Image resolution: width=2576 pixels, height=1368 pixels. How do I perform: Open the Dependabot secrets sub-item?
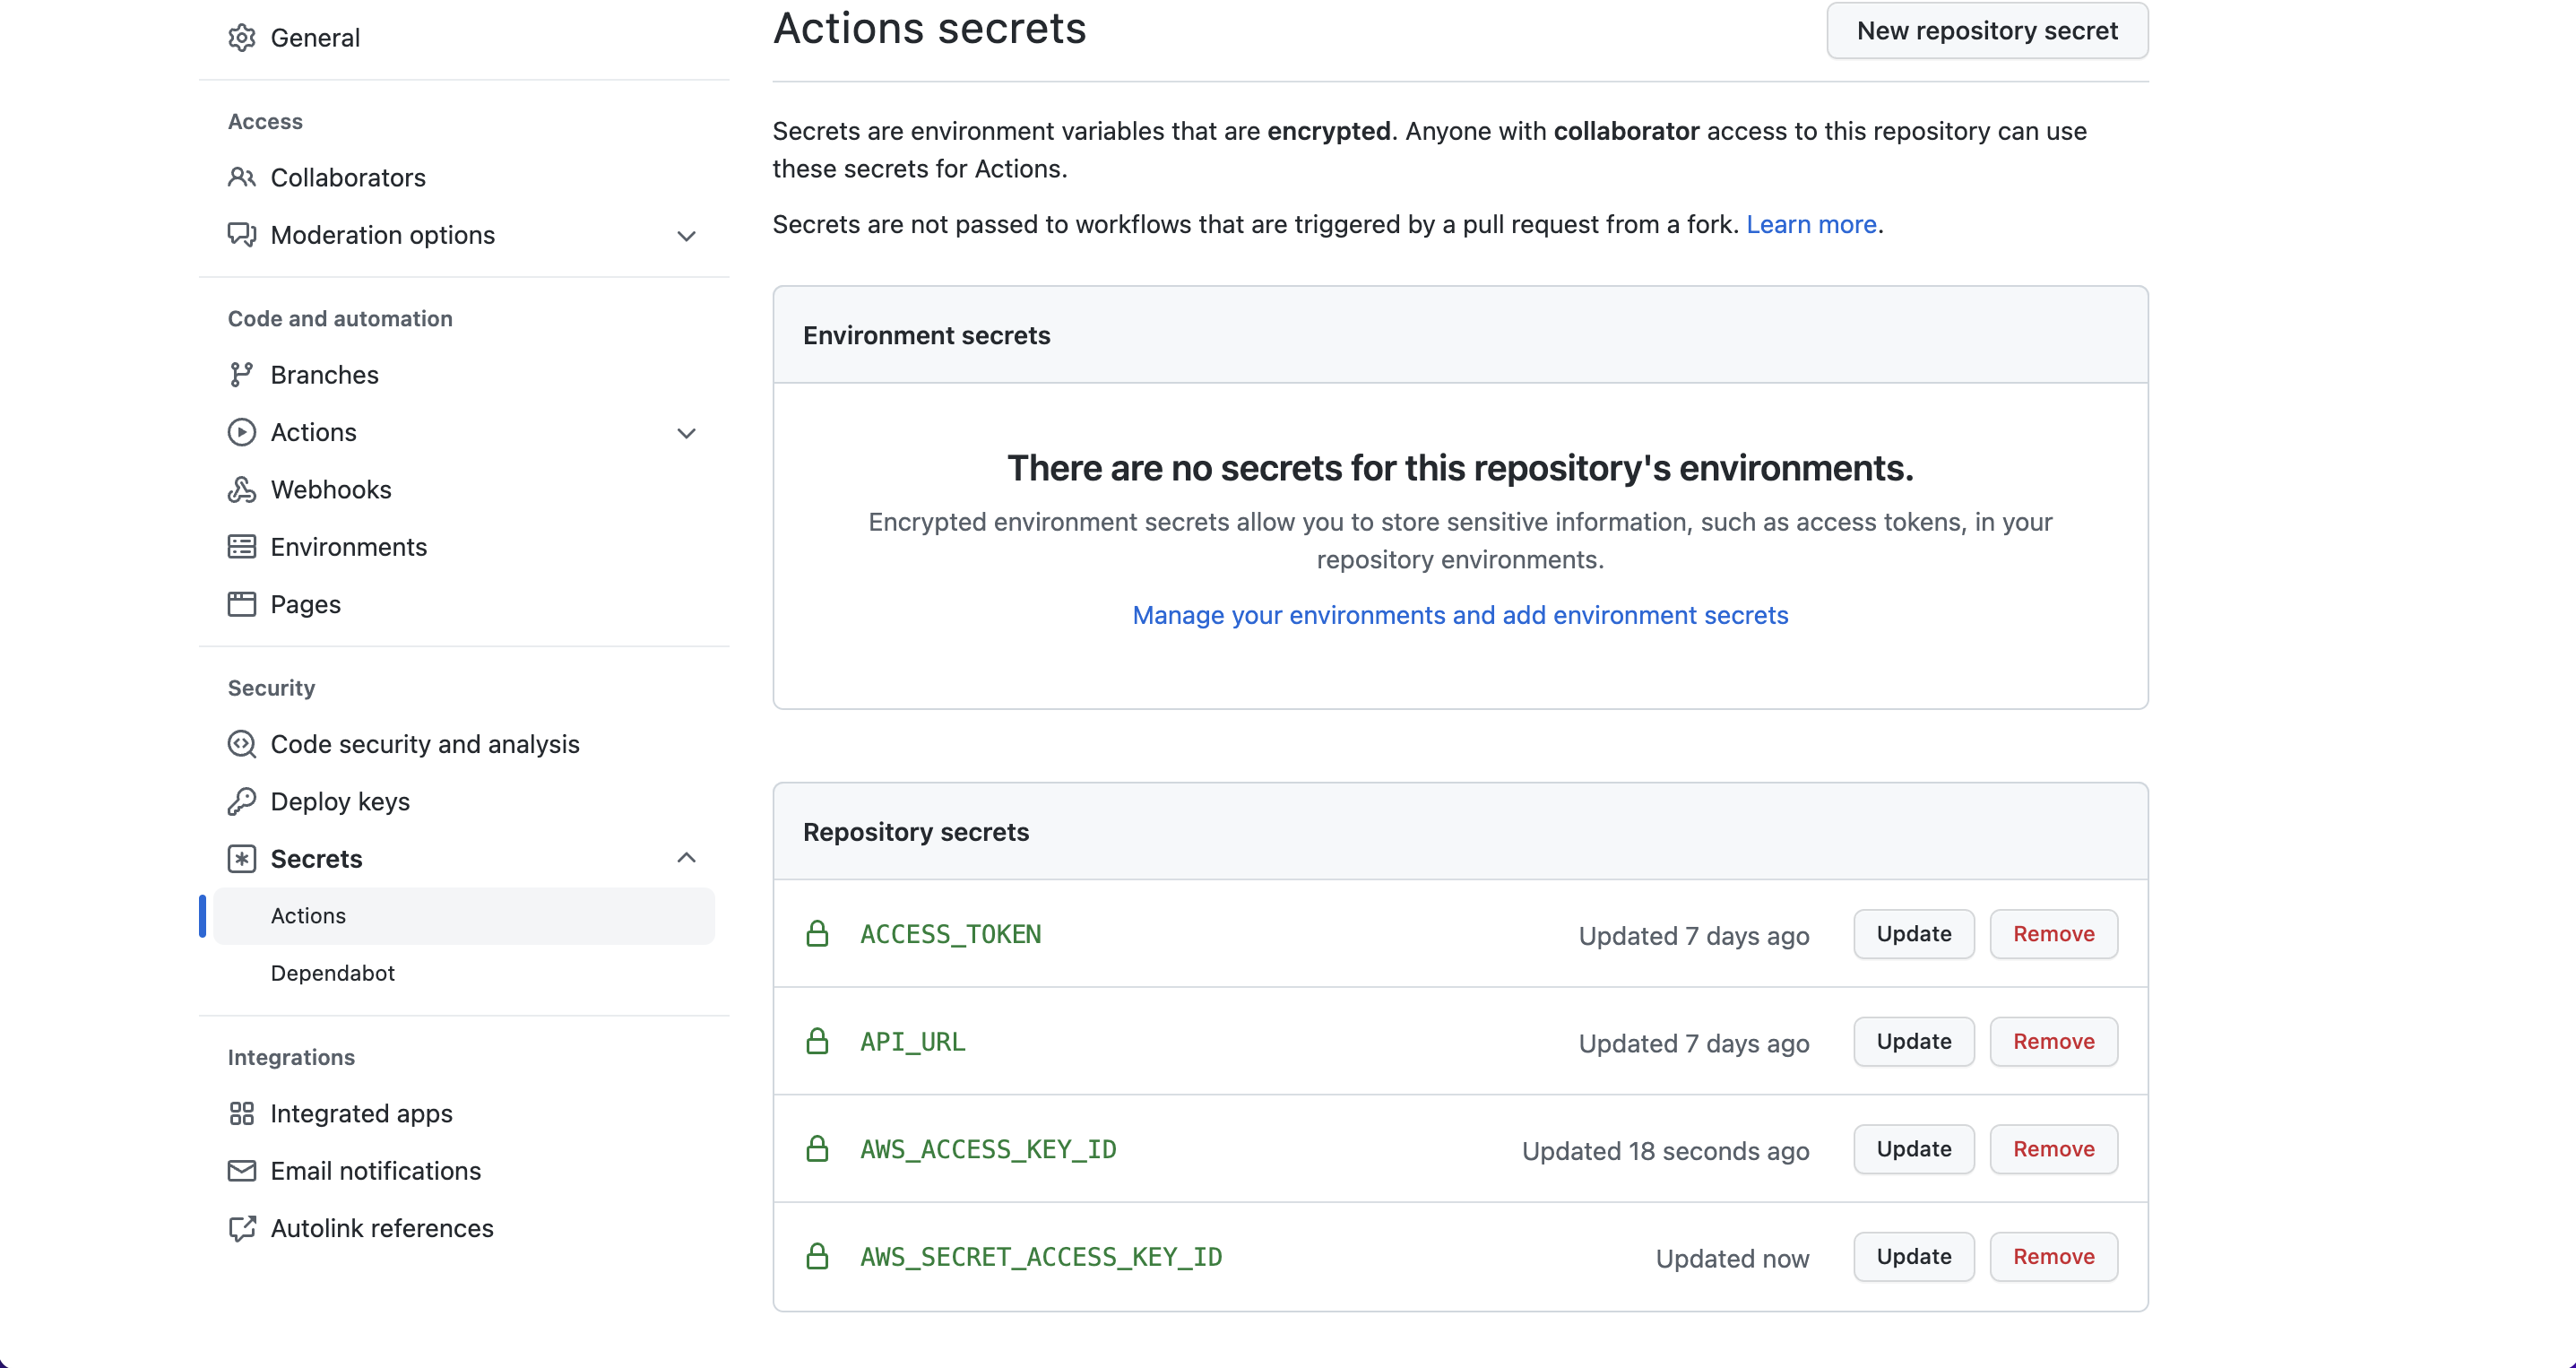tap(332, 973)
